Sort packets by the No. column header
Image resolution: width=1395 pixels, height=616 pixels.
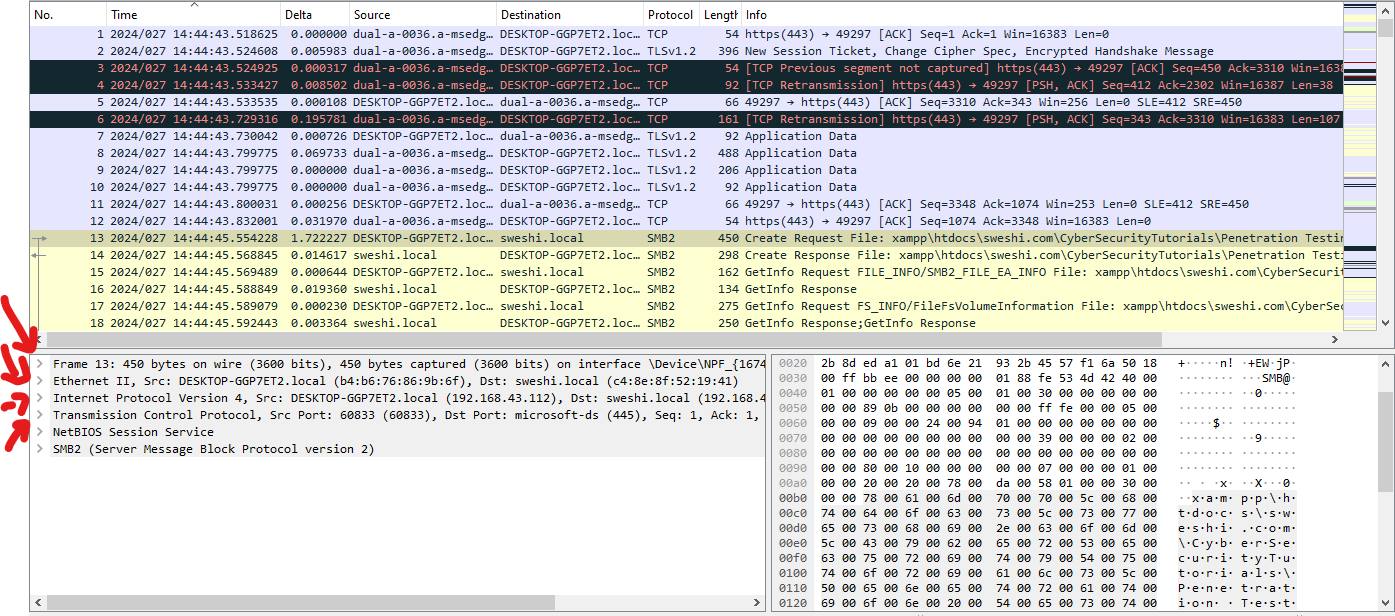[x=68, y=15]
